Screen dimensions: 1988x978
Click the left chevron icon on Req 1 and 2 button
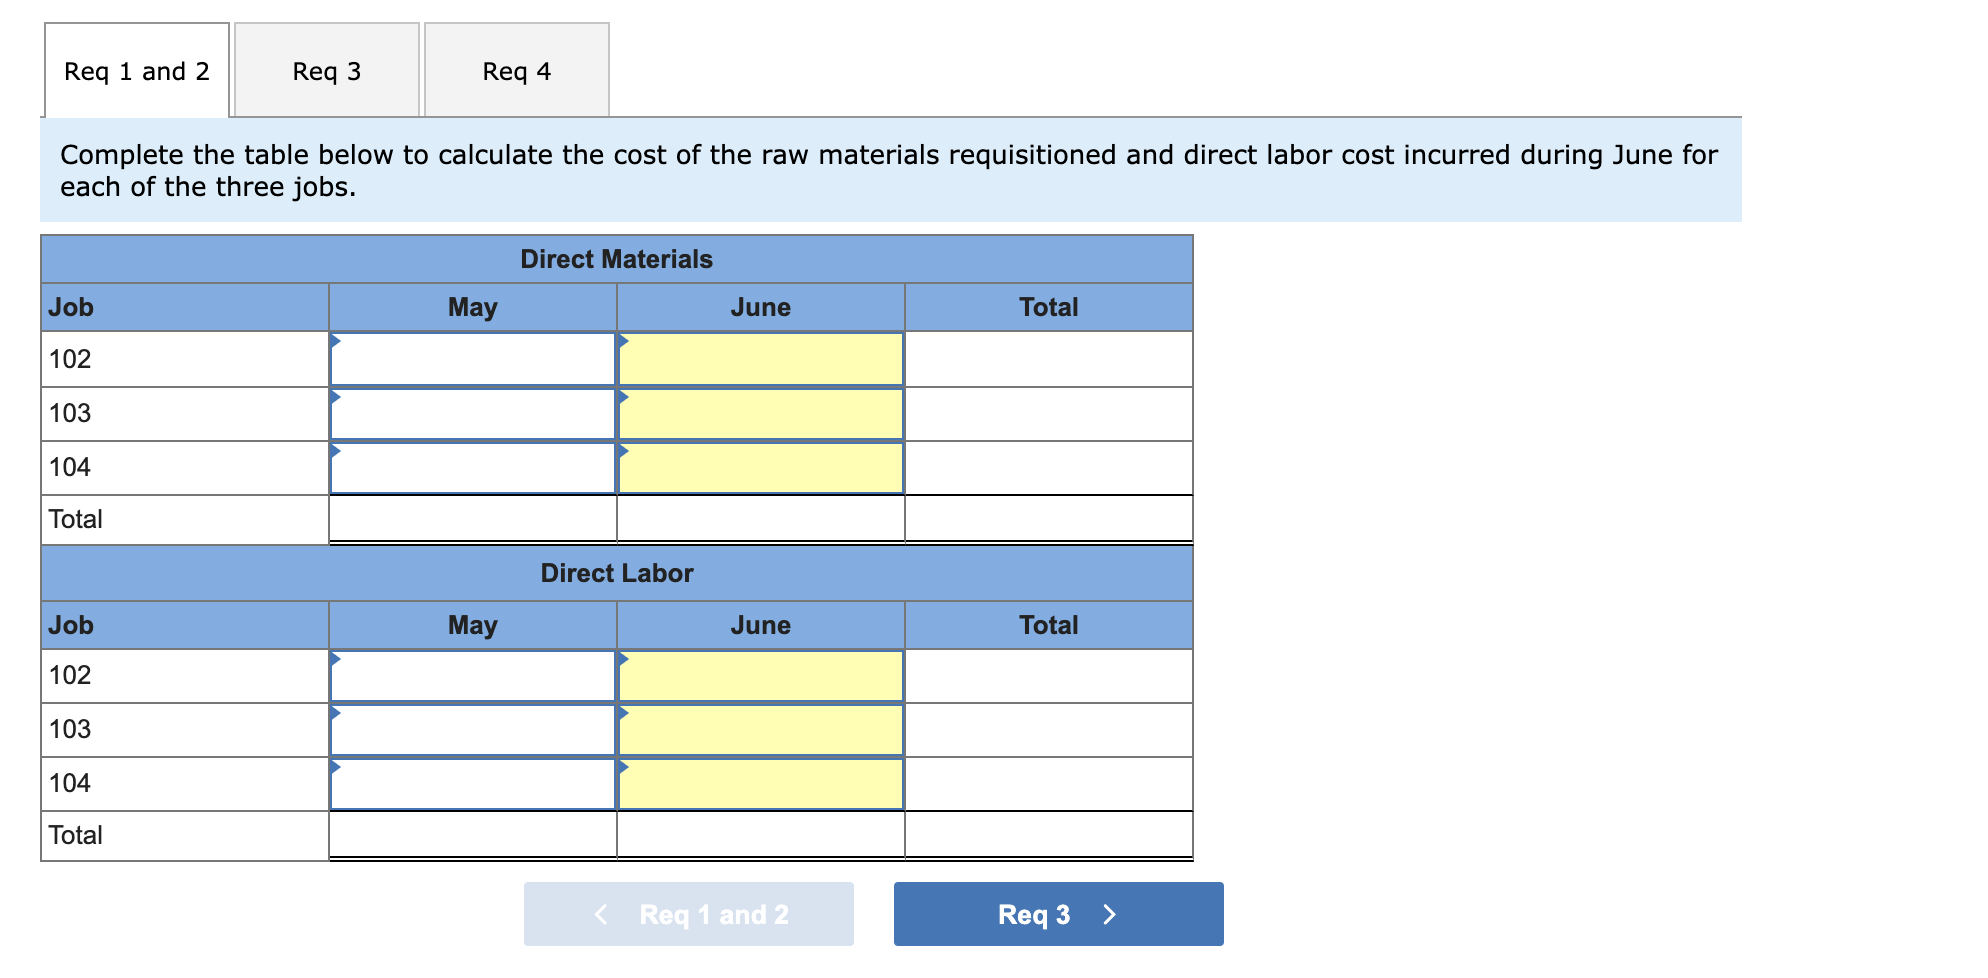(x=601, y=914)
